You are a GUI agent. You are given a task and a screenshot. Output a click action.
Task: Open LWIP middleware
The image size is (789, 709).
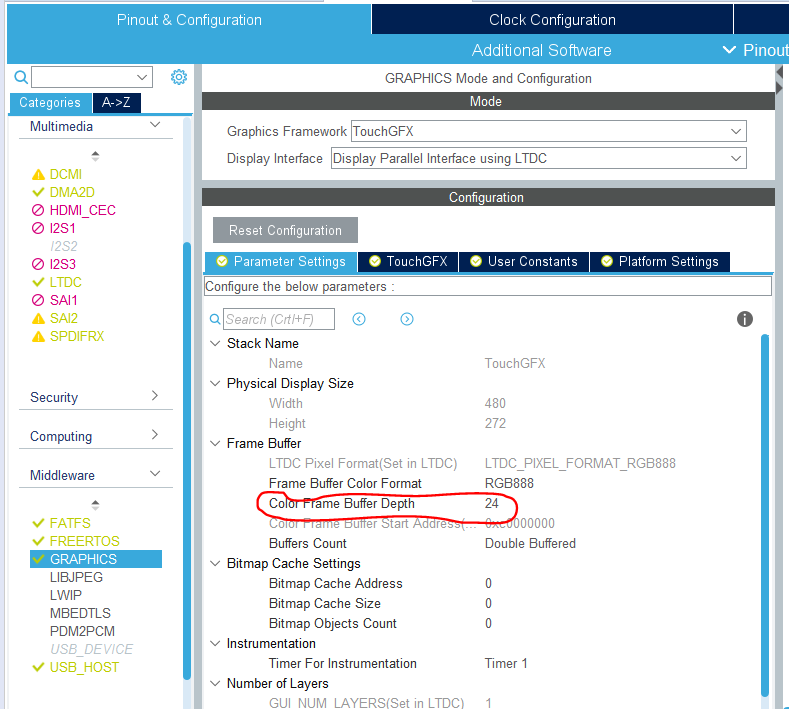pyautogui.click(x=65, y=595)
